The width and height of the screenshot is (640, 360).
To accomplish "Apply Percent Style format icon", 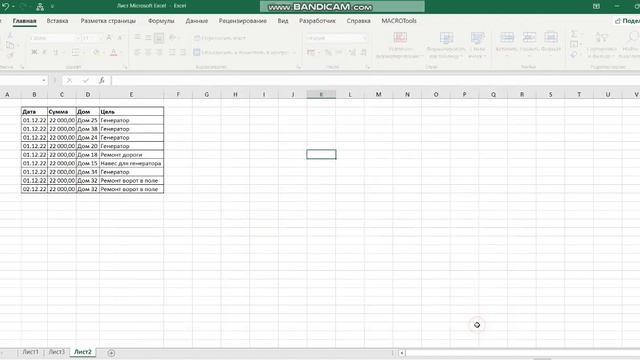I will [x=328, y=52].
